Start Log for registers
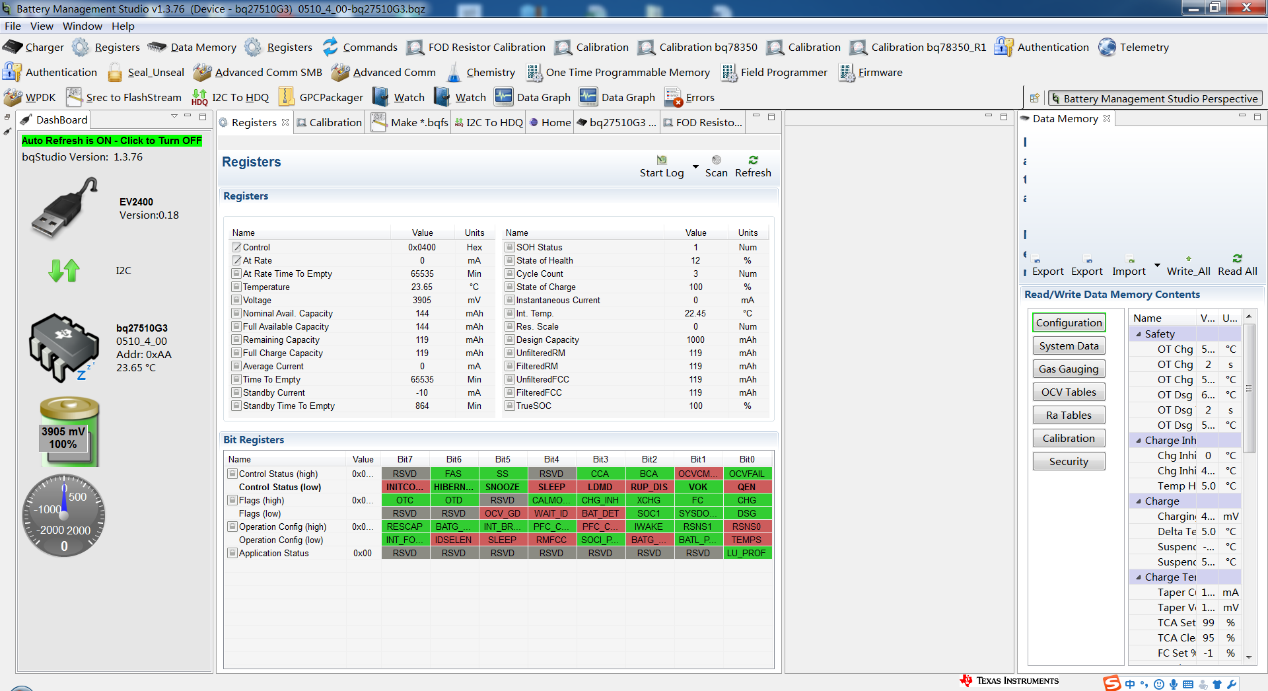Viewport: 1268px width, 691px height. tap(662, 166)
